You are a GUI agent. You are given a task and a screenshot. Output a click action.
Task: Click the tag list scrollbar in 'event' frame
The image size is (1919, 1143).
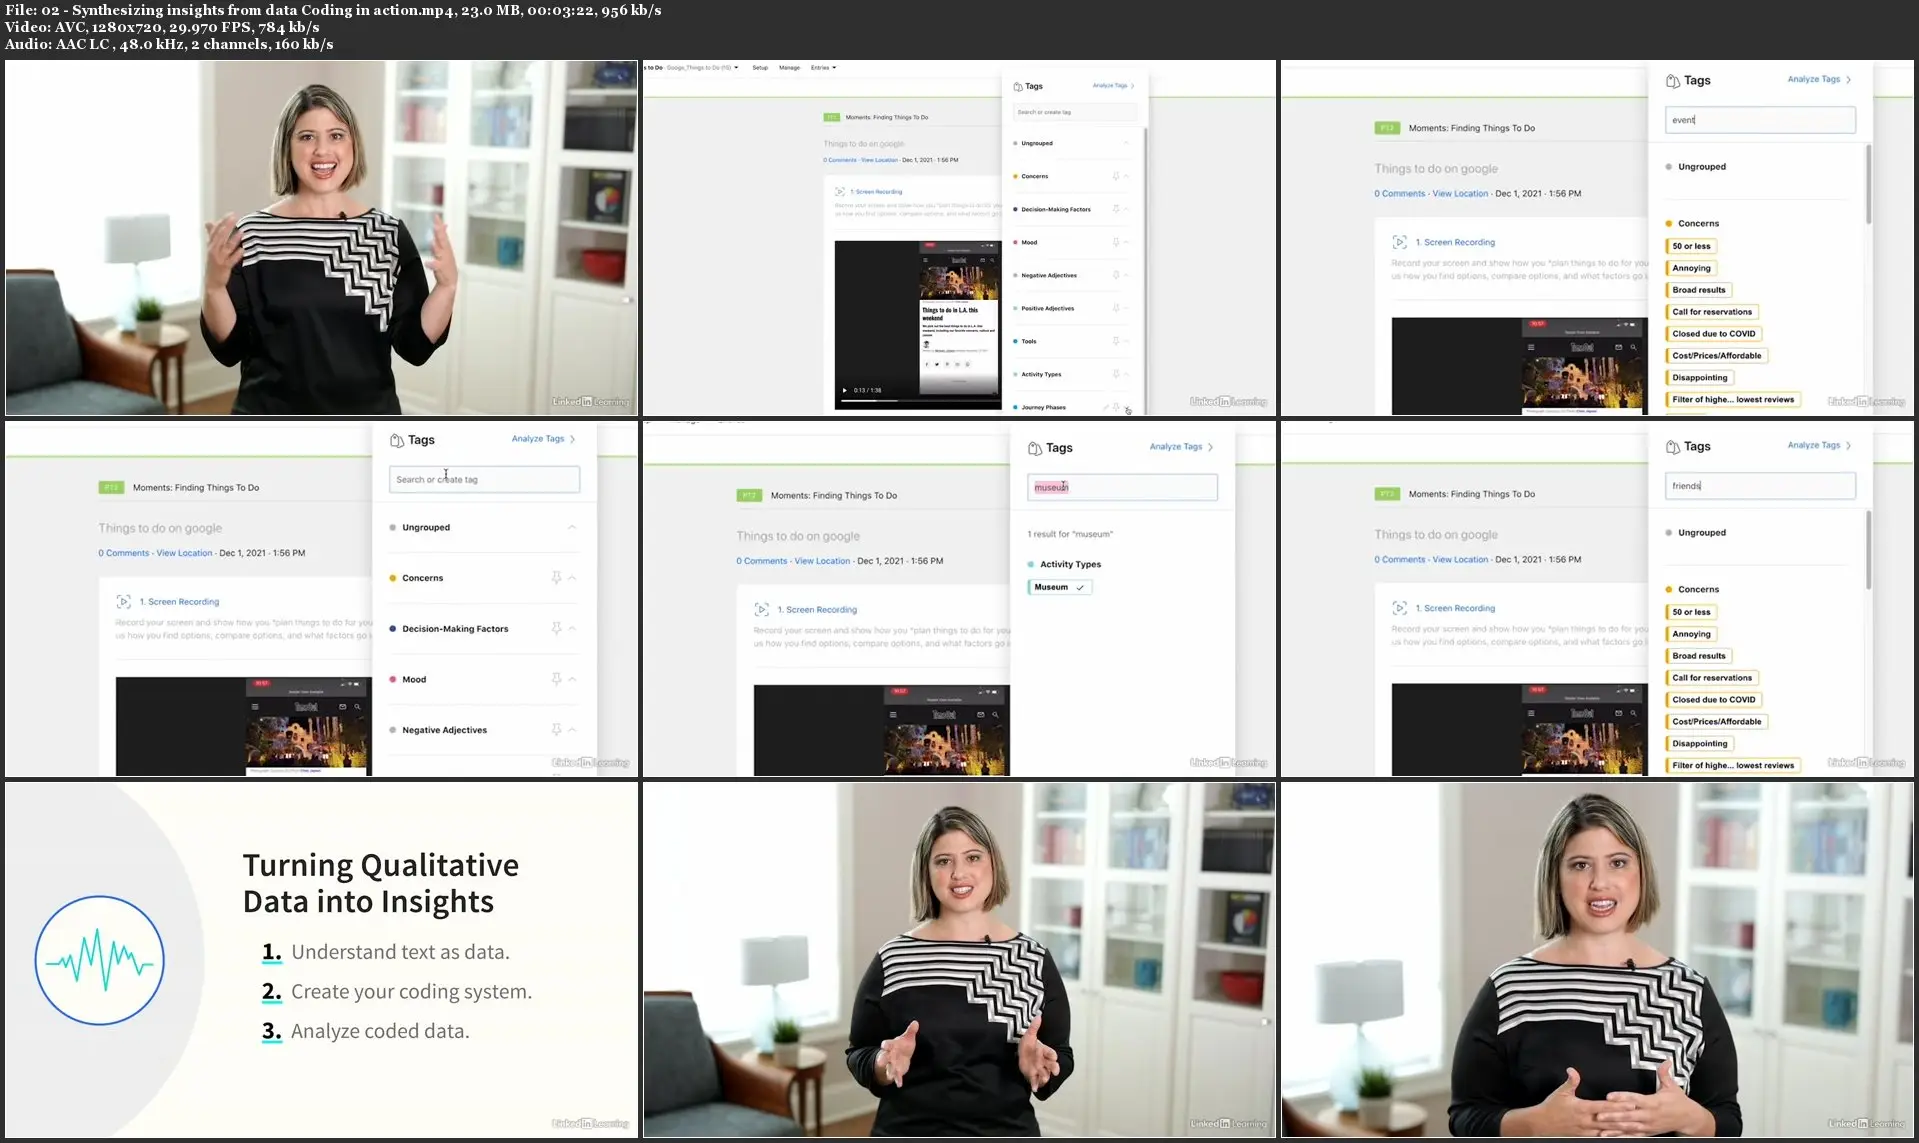click(x=1868, y=184)
